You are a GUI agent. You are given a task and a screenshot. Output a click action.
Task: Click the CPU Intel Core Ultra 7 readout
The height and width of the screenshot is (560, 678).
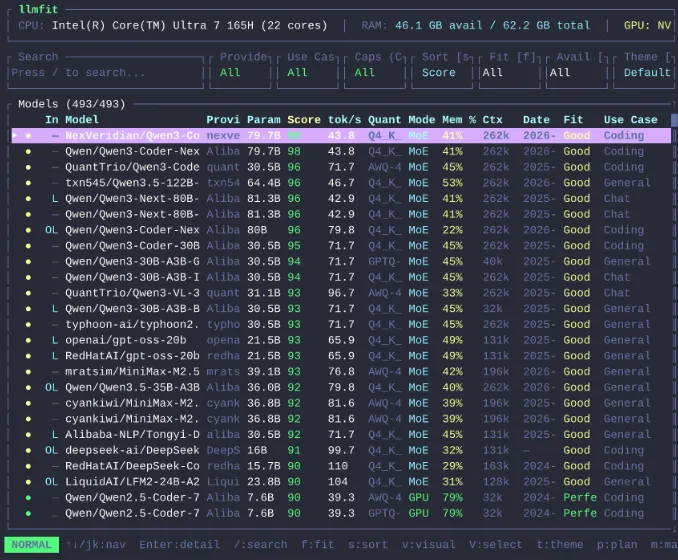click(173, 26)
